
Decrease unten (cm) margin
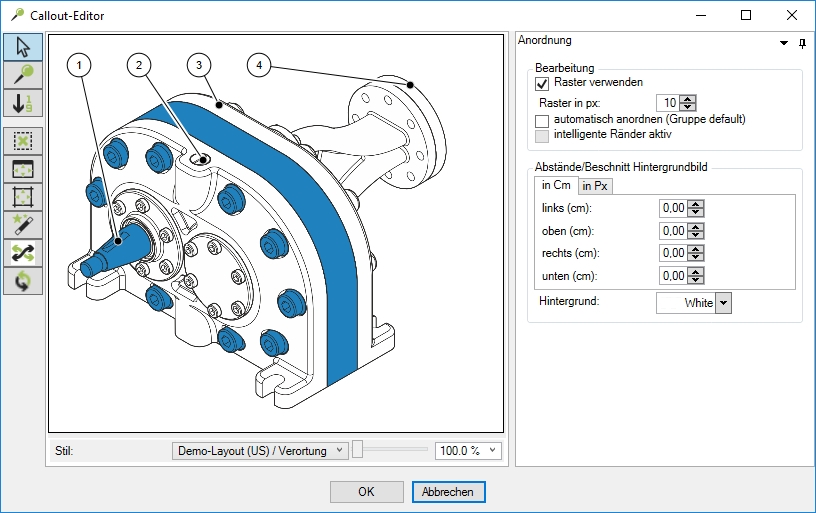coord(696,280)
